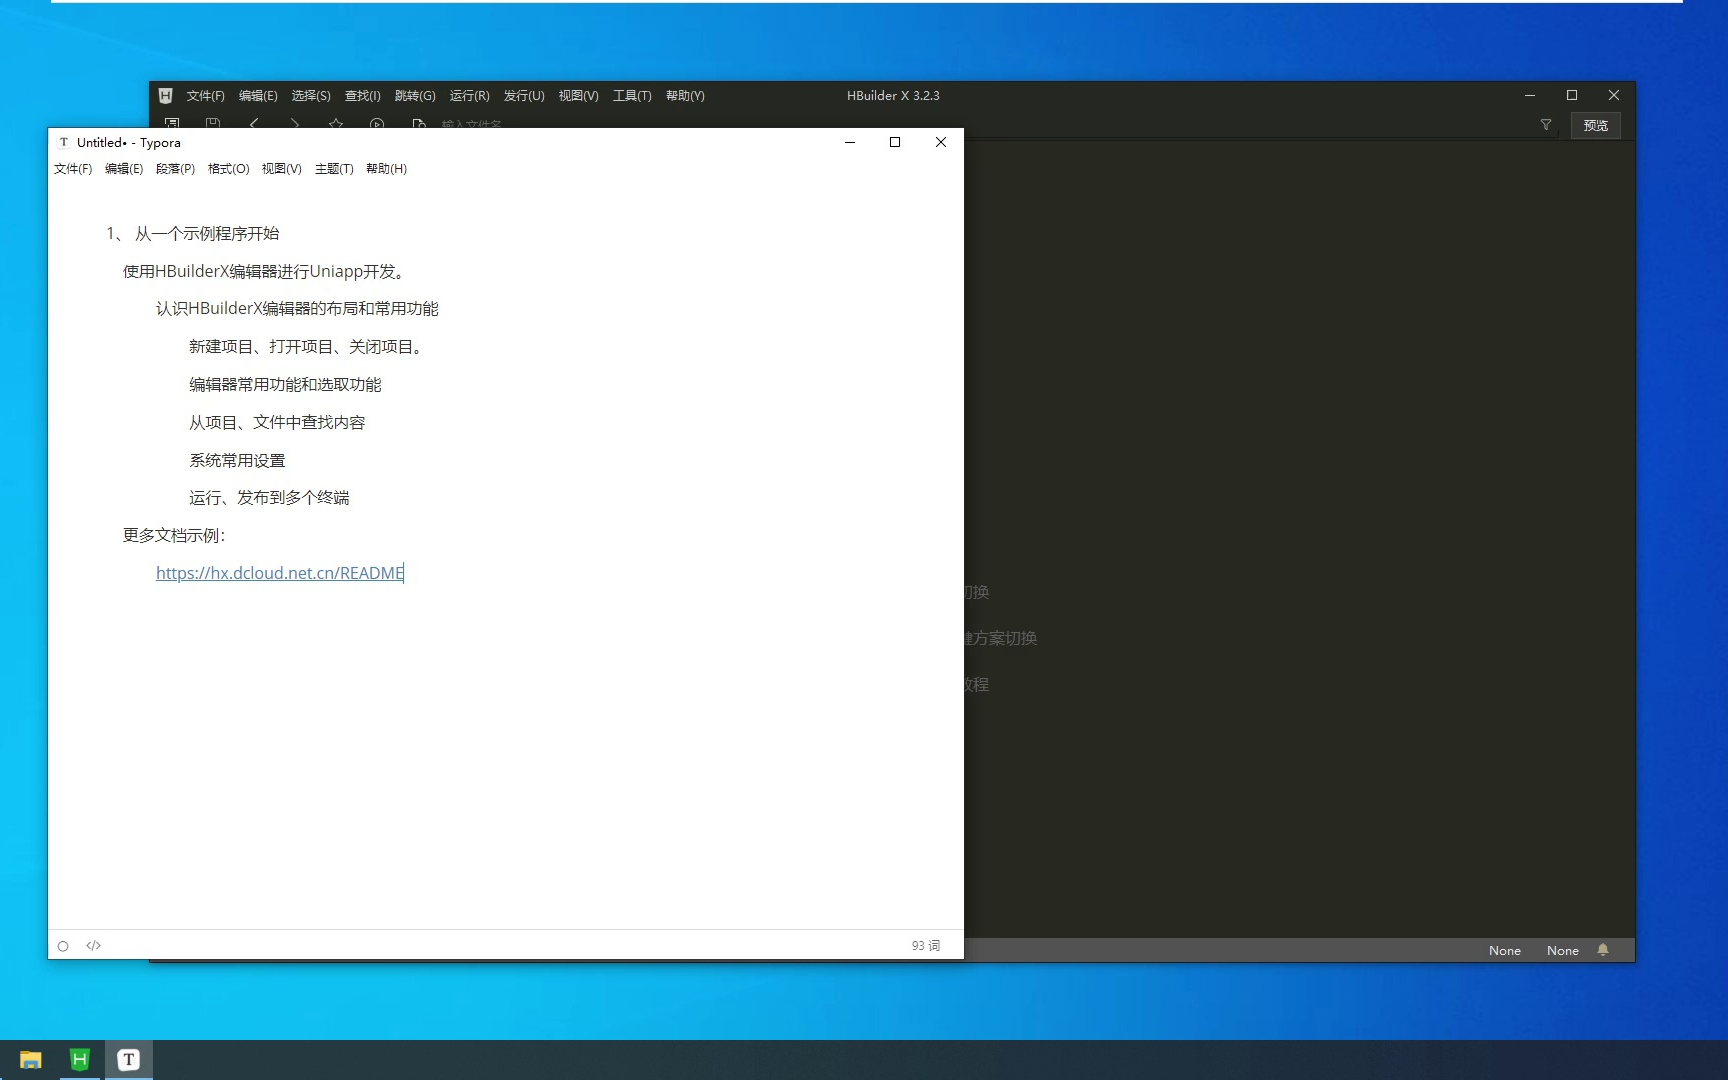Click the HBuilder X bookmark star icon
Image resolution: width=1728 pixels, height=1080 pixels.
pos(336,123)
